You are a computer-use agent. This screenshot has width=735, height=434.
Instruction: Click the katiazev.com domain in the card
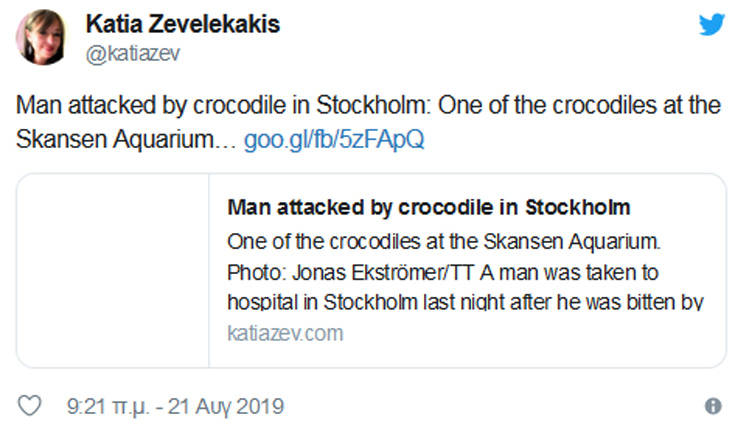(x=285, y=333)
